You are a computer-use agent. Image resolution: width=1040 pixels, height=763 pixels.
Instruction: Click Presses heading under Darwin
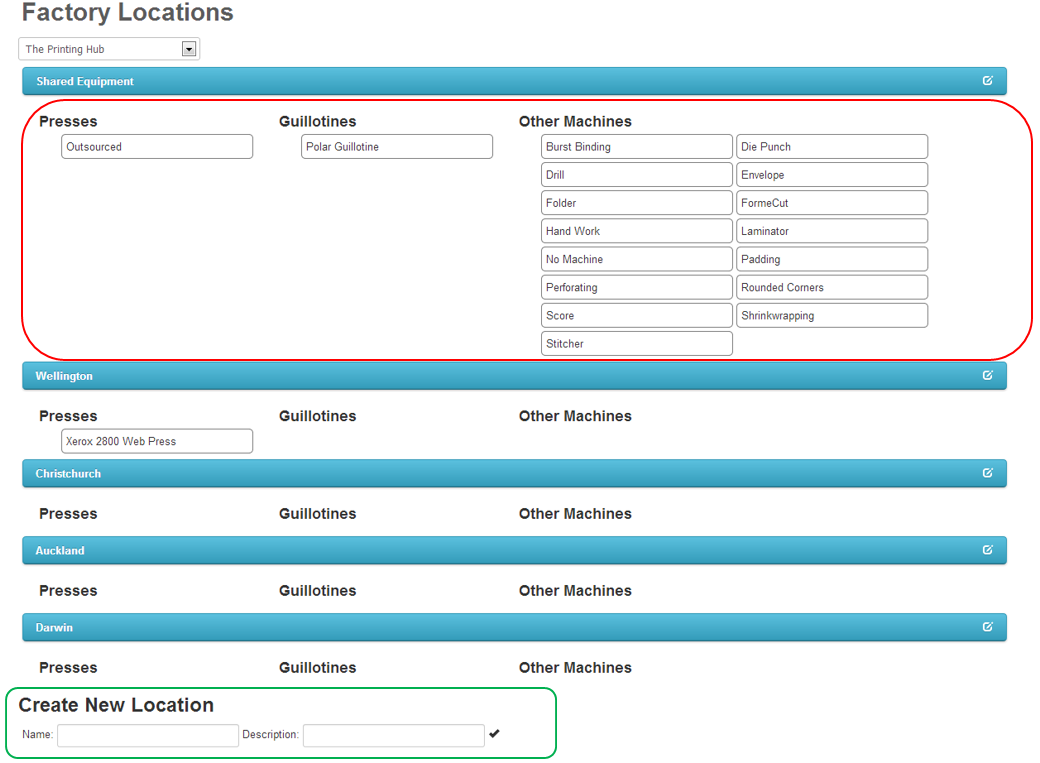68,667
